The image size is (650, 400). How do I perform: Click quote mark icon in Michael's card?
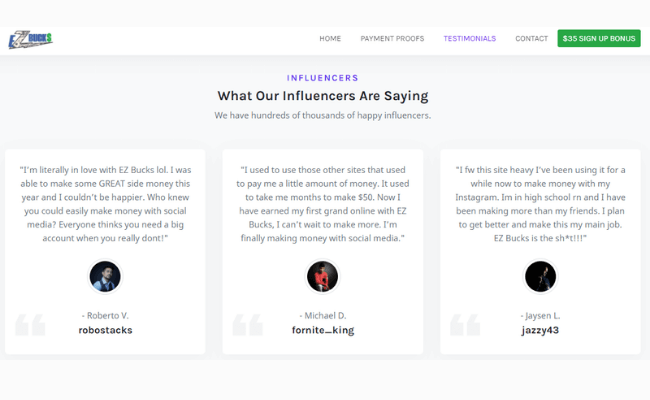tap(247, 325)
